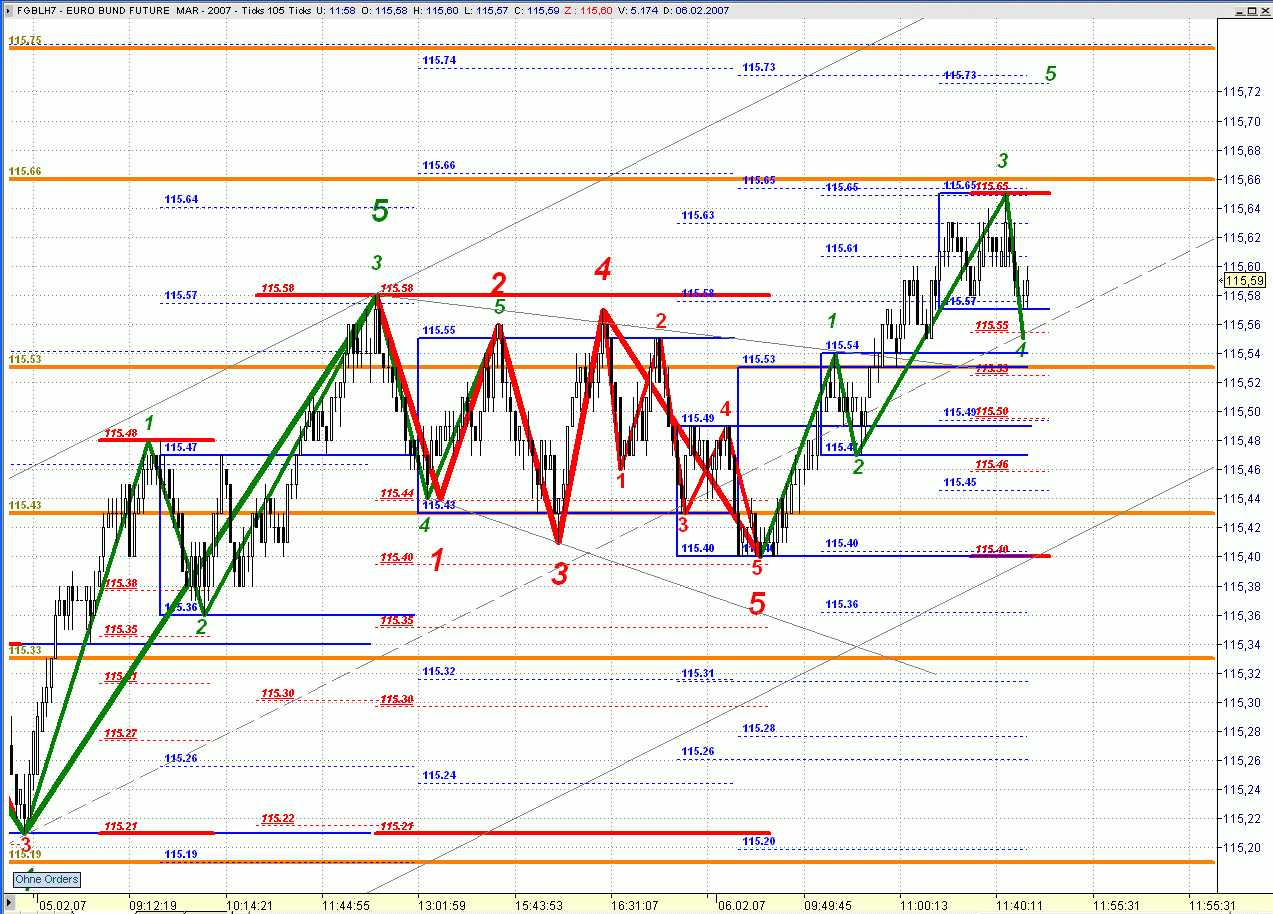The image size is (1273, 914).
Task: Click the orange 115.66 level label
Action: click(25, 172)
